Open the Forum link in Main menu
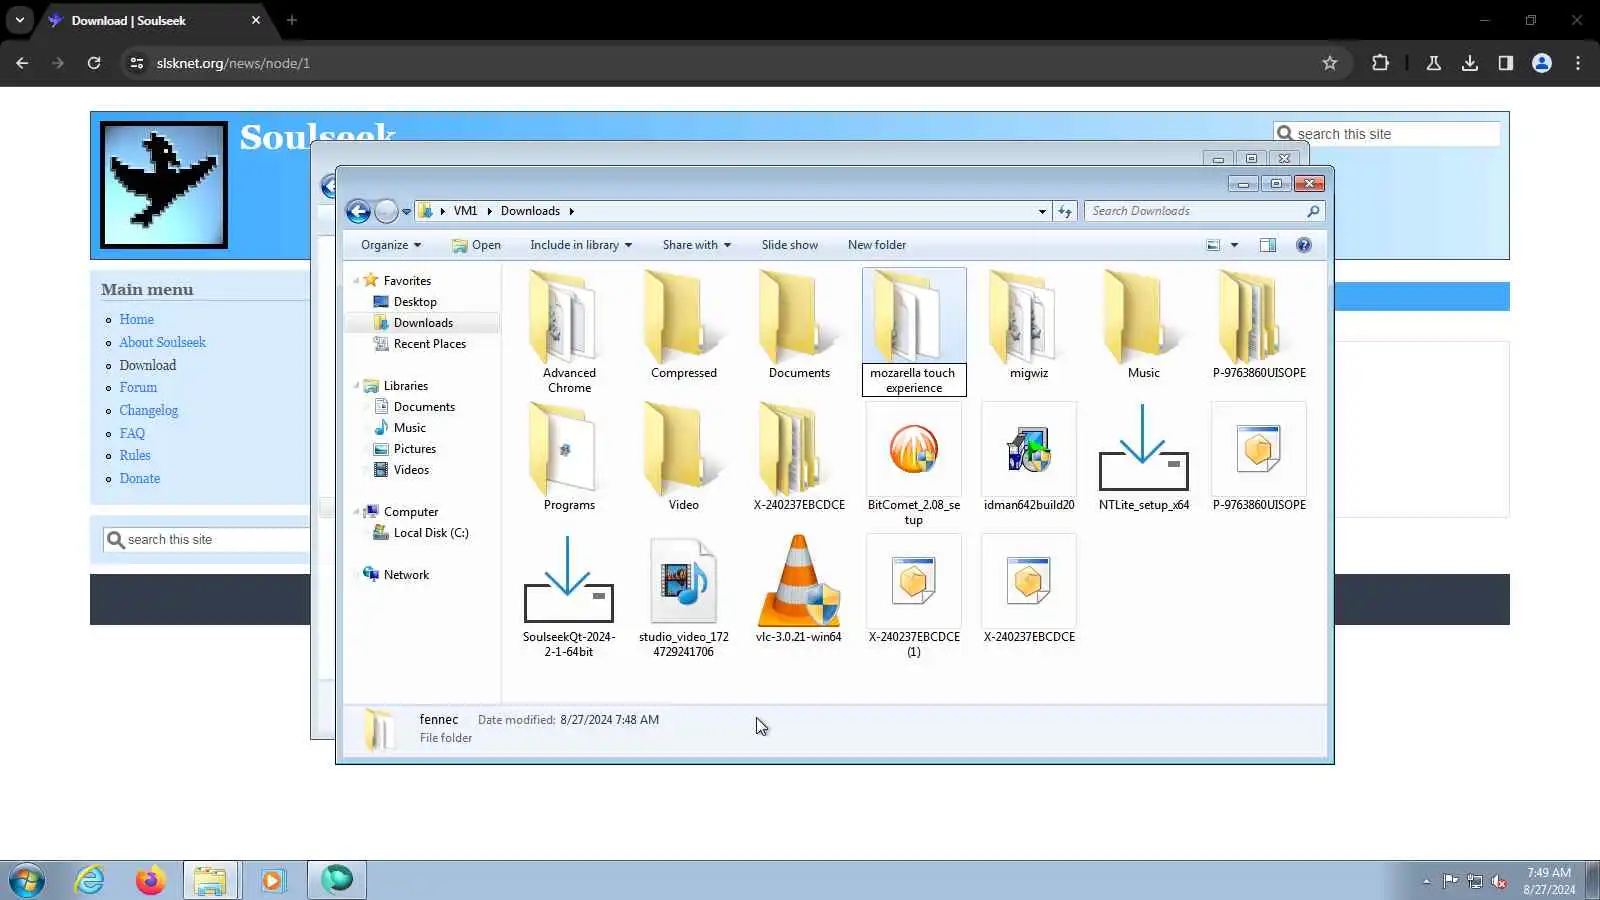The height and width of the screenshot is (900, 1600). point(138,388)
